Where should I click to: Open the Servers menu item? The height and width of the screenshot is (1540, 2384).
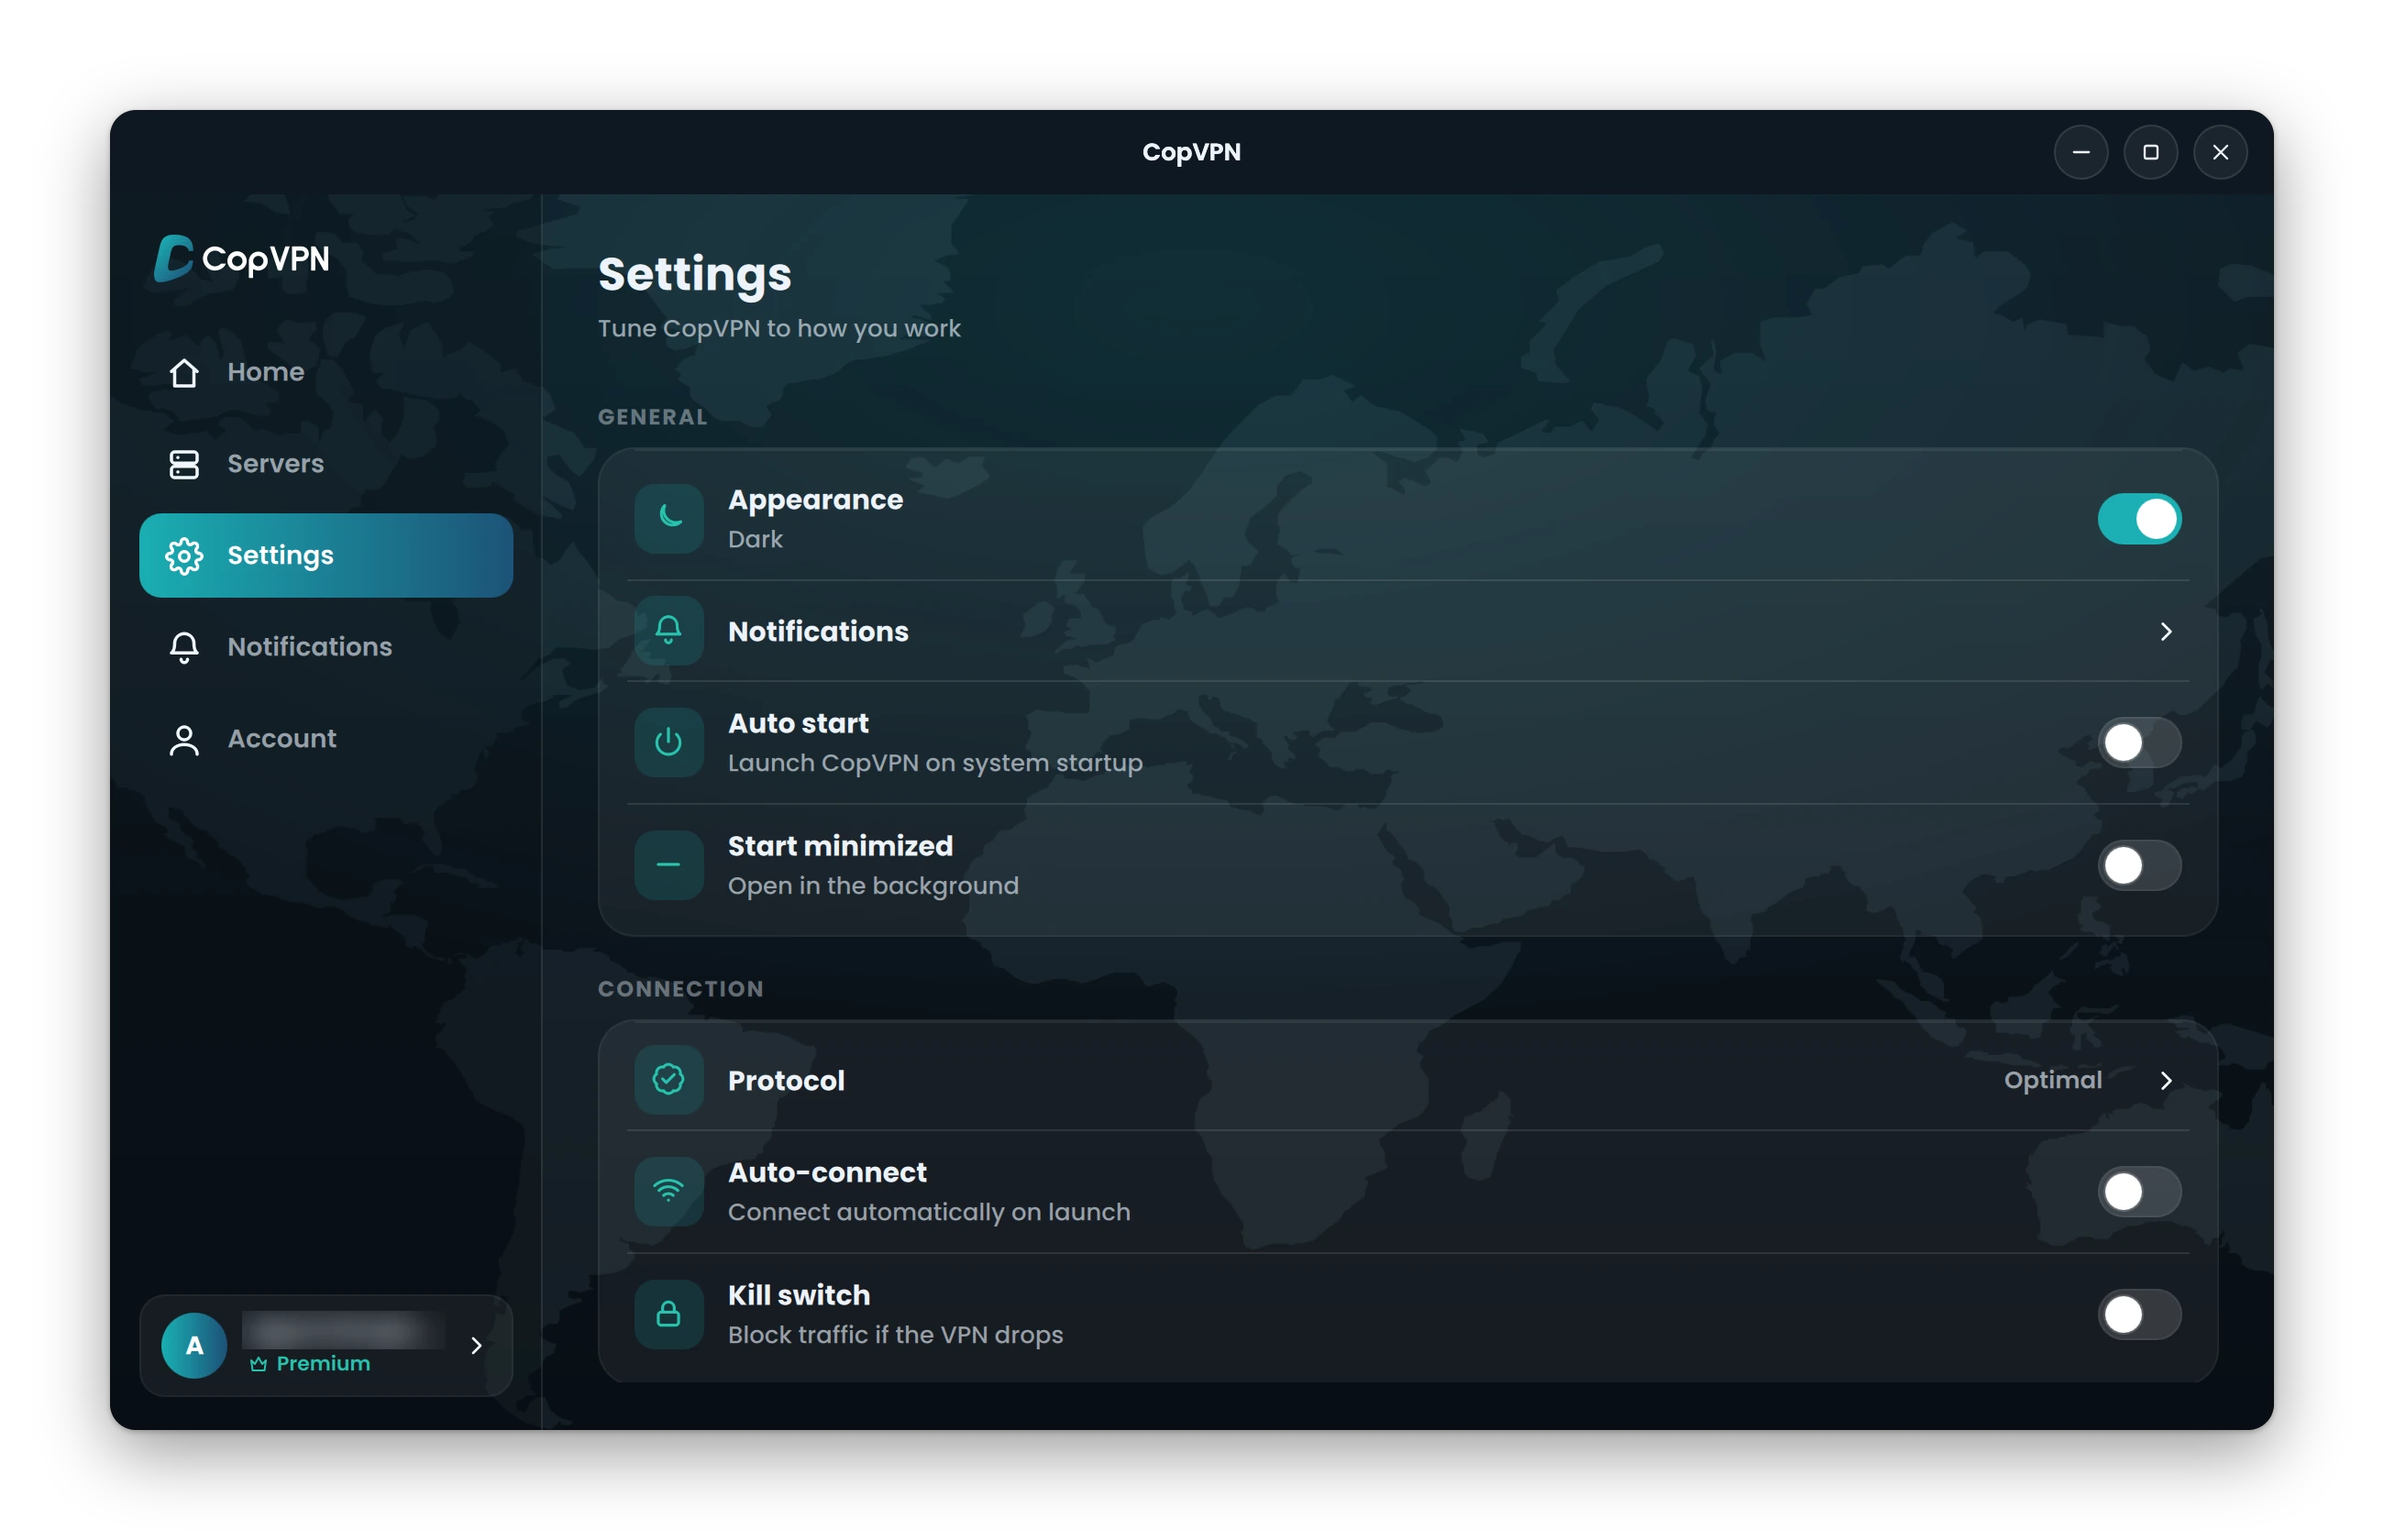click(326, 464)
